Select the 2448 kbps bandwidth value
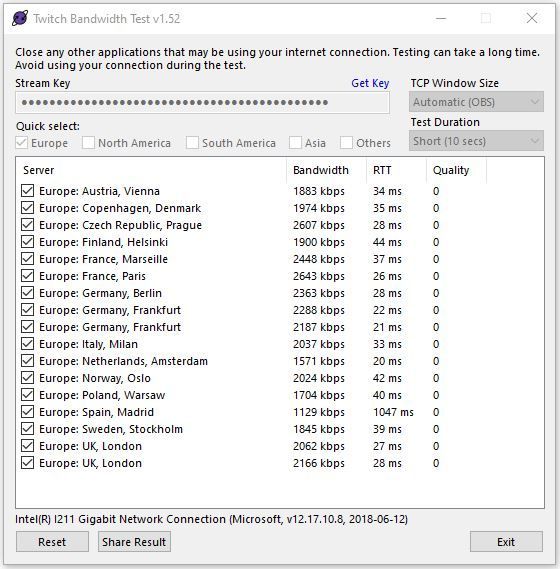Image resolution: width=560 pixels, height=569 pixels. [x=319, y=259]
